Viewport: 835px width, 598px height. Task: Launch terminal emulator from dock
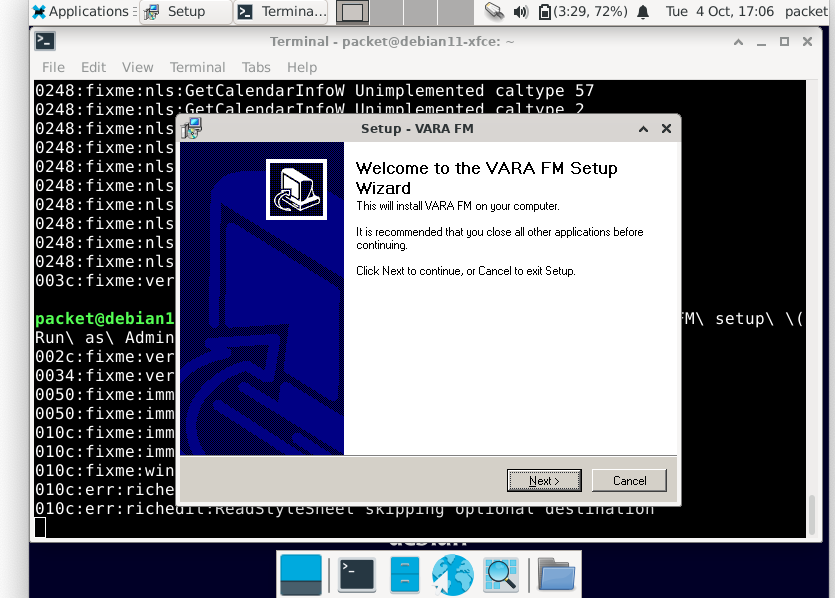click(x=357, y=575)
